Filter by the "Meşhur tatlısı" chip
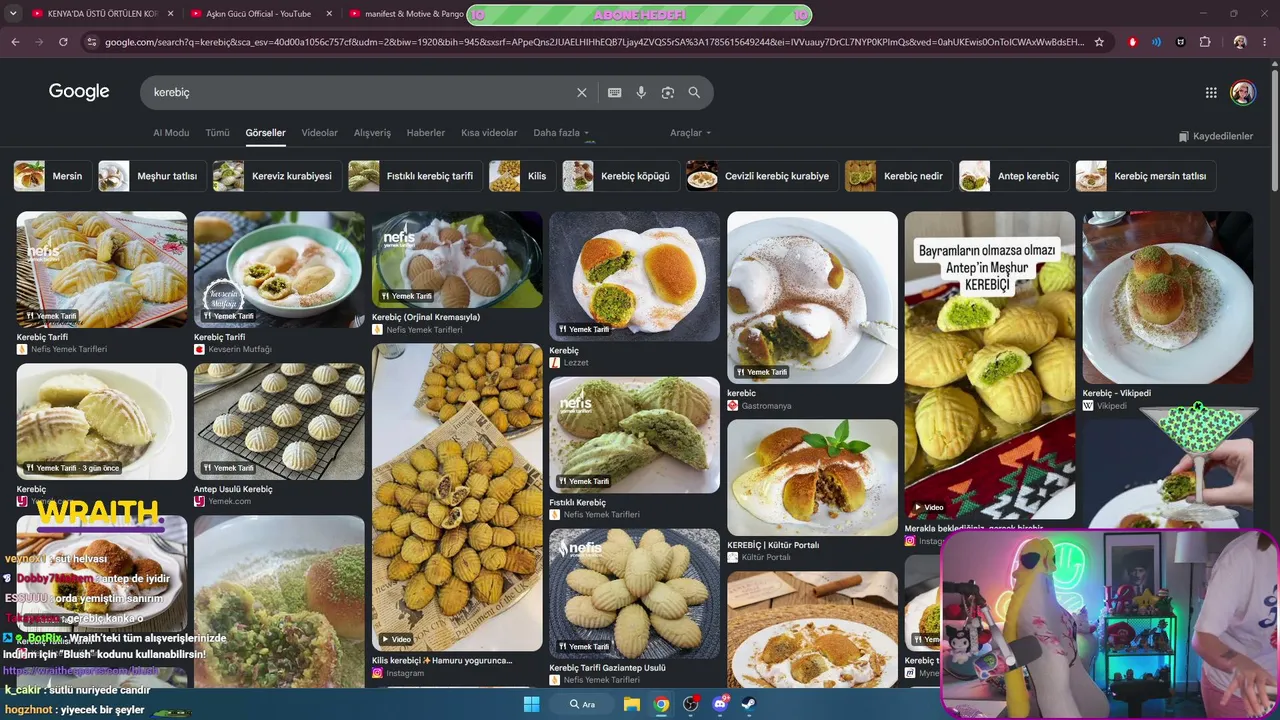1280x720 pixels. click(153, 176)
